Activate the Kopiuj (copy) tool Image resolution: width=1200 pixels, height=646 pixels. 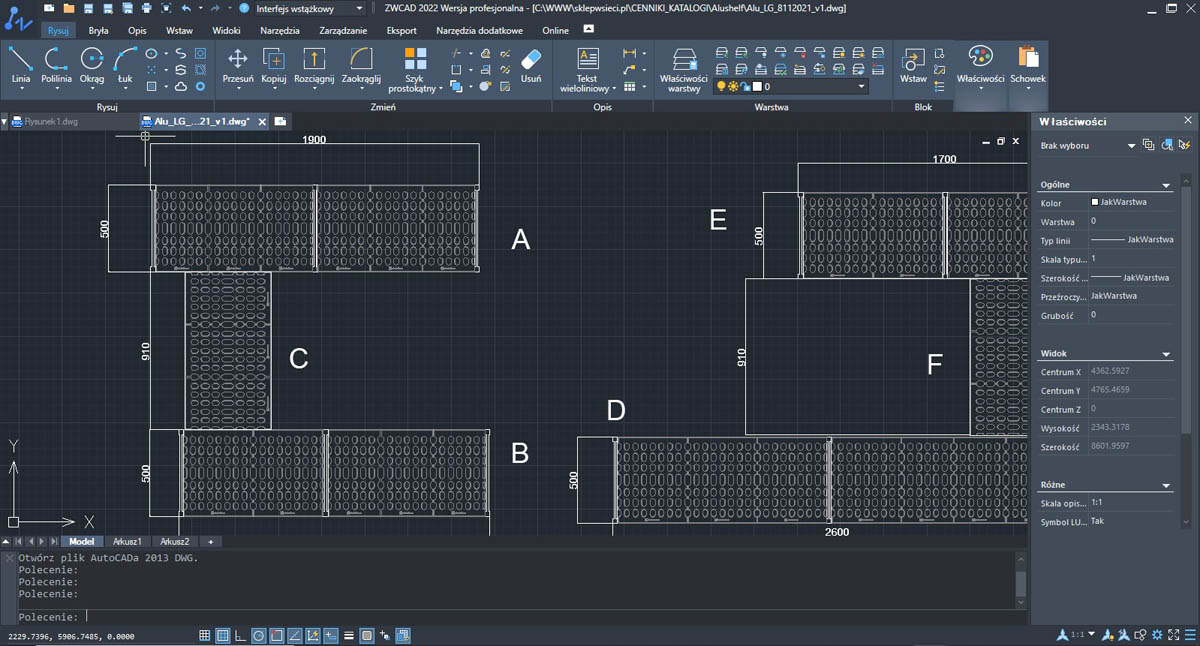click(x=274, y=65)
